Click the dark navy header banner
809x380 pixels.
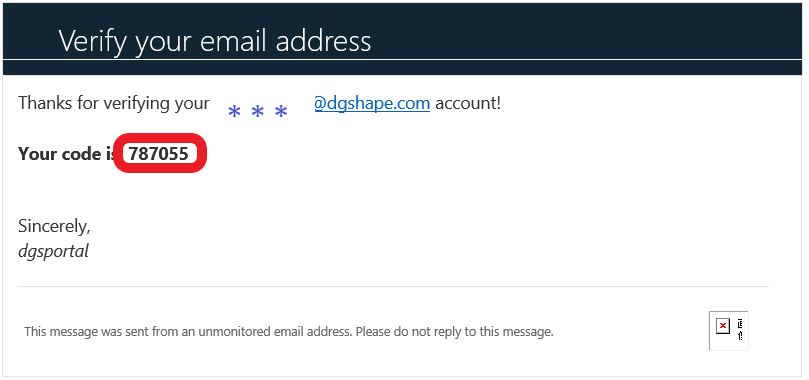pyautogui.click(x=402, y=31)
